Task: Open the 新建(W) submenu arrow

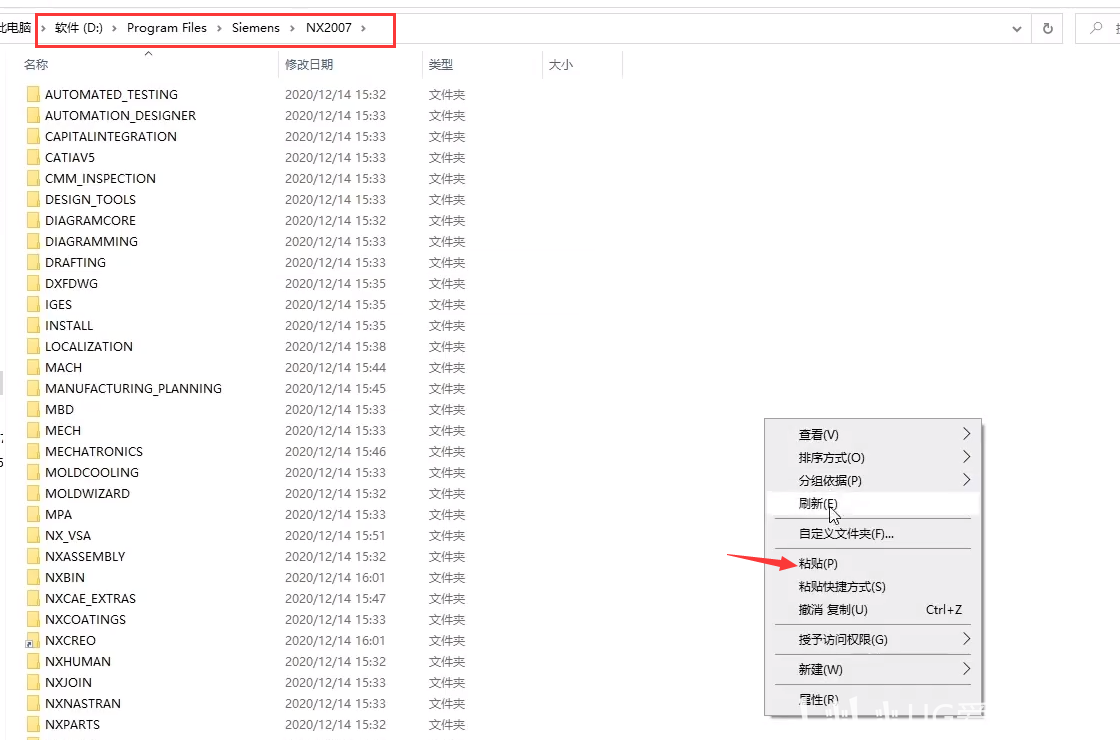Action: (x=966, y=669)
